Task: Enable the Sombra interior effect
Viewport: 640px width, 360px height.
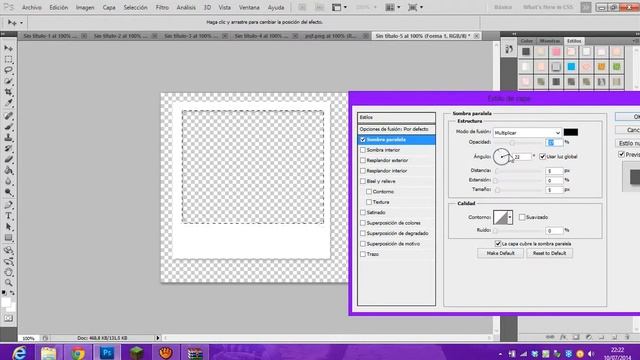Action: click(362, 150)
